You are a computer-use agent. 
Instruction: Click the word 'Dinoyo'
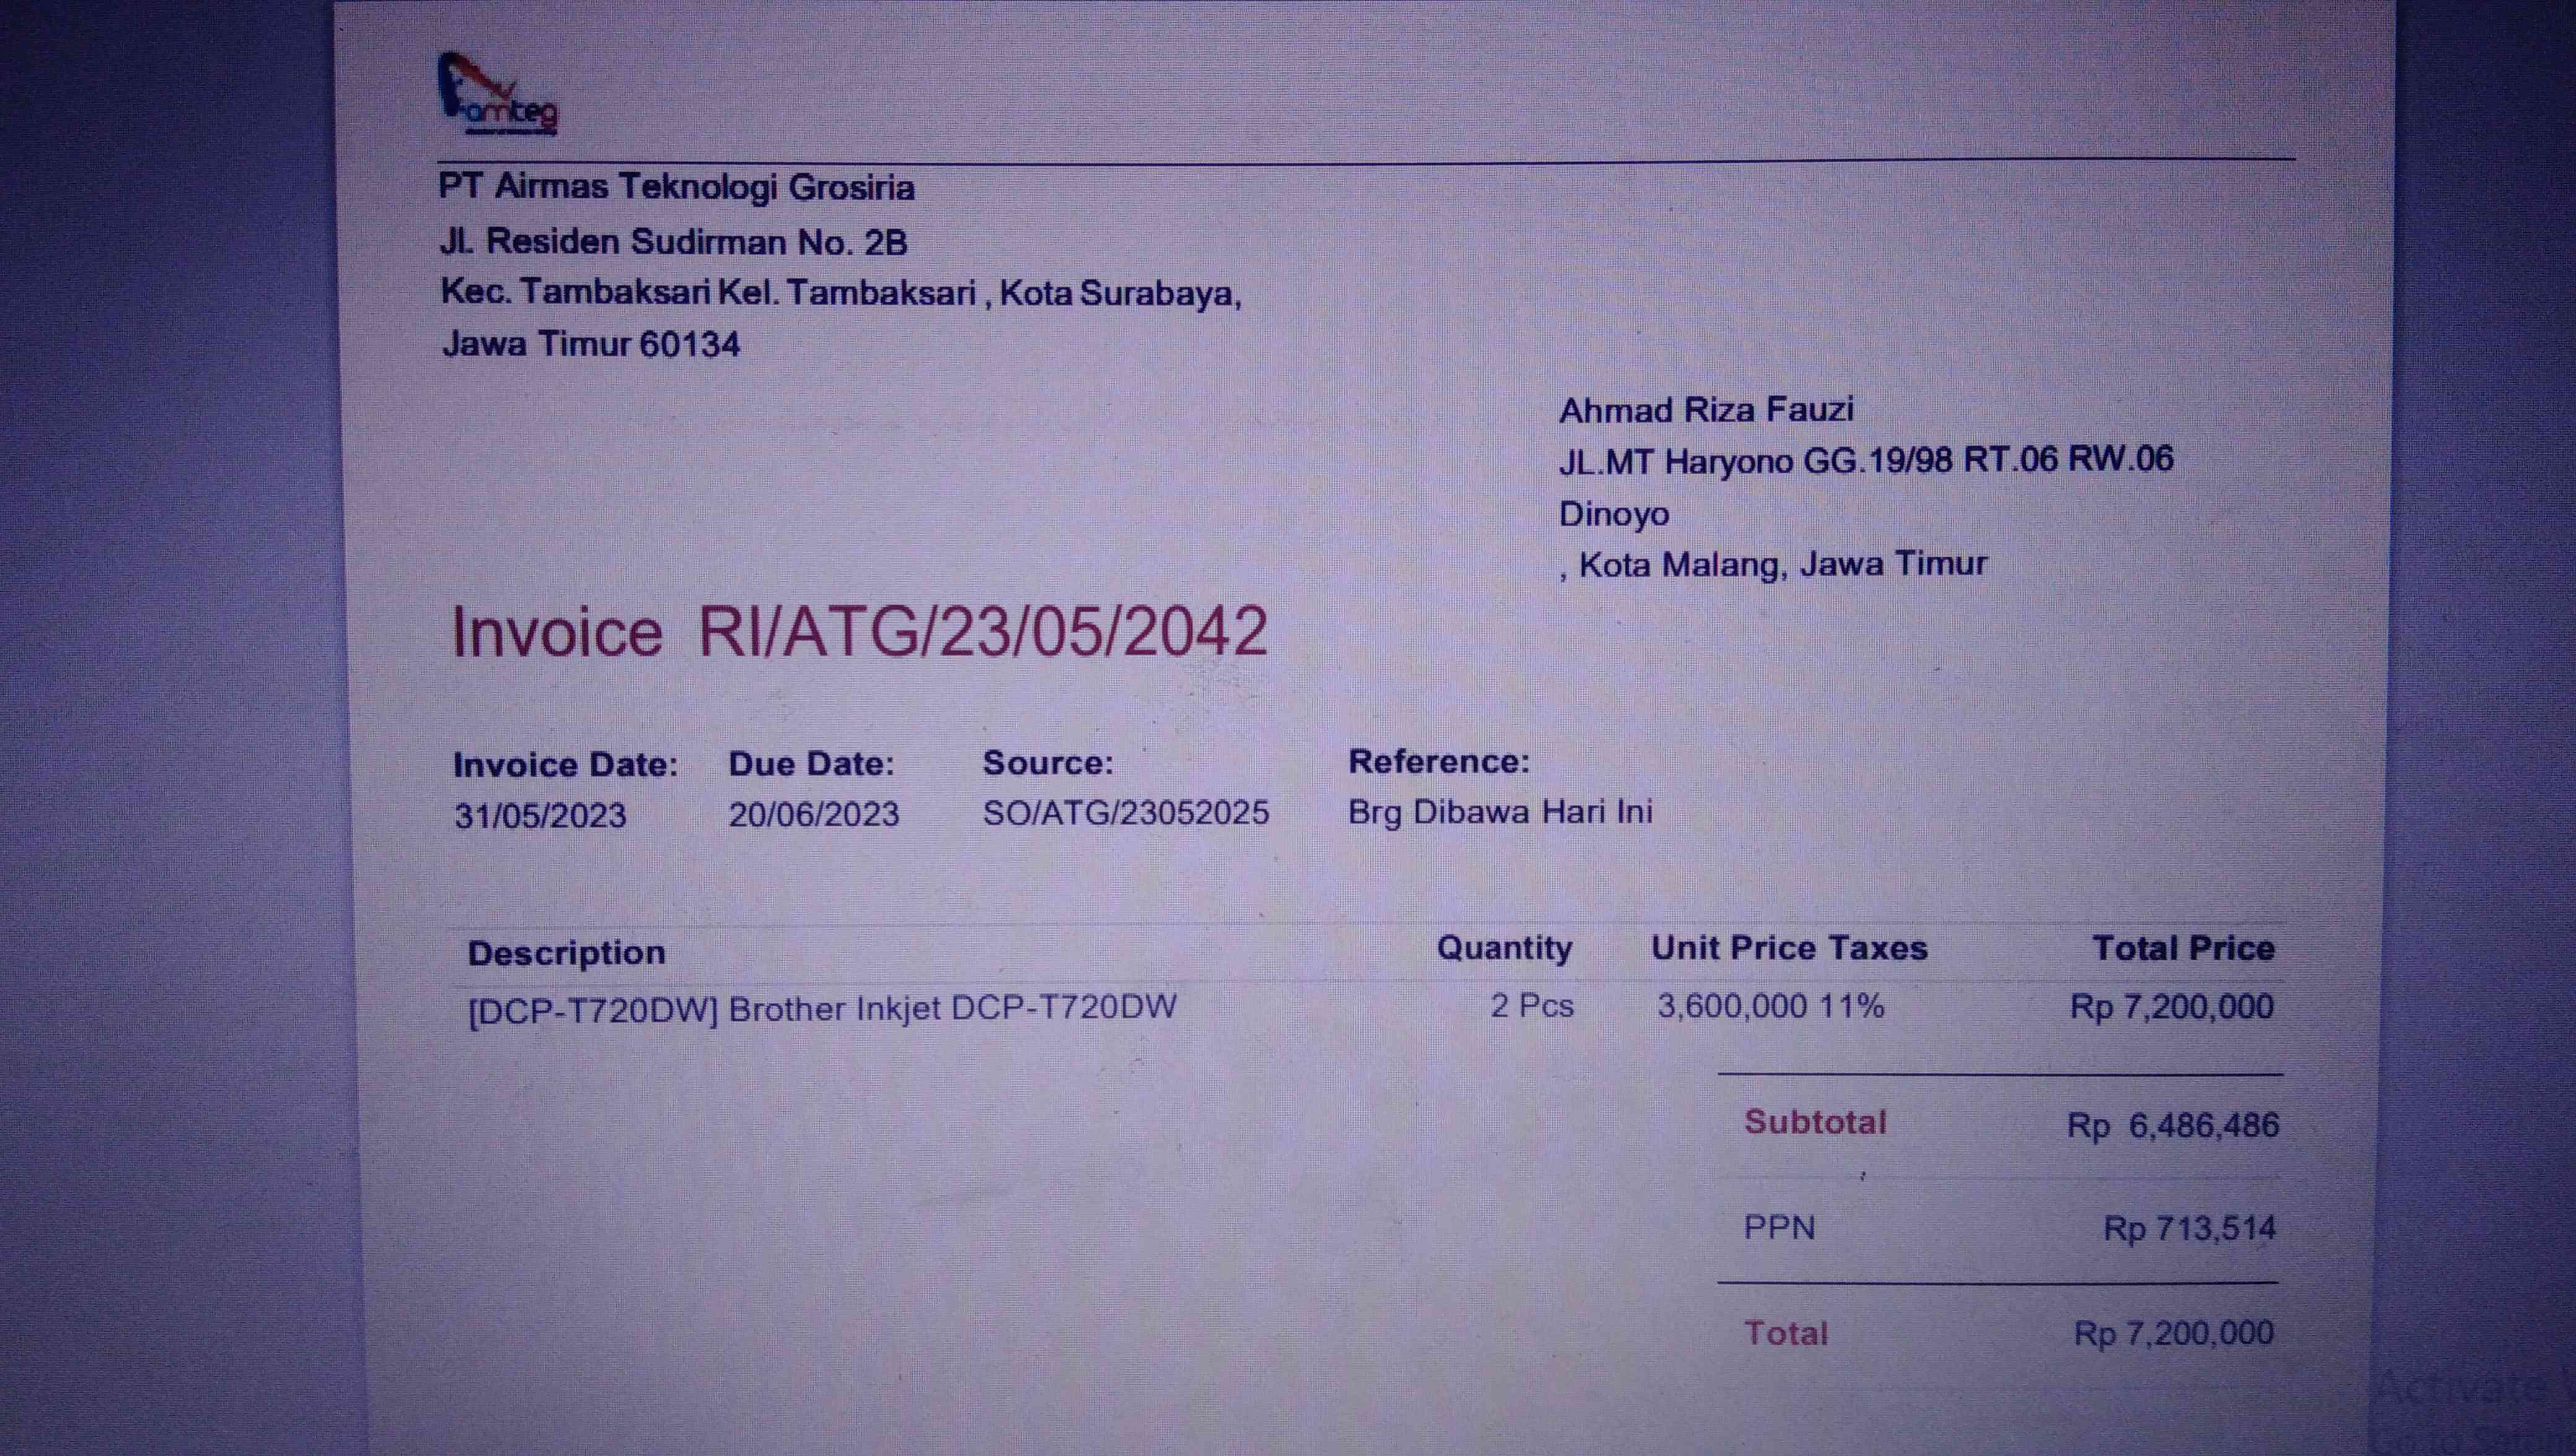1614,514
